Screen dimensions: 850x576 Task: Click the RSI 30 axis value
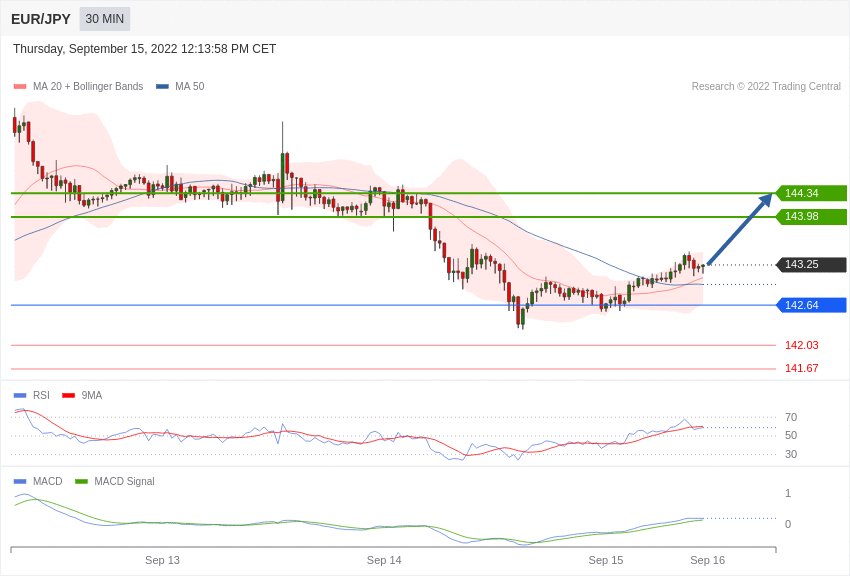point(791,454)
